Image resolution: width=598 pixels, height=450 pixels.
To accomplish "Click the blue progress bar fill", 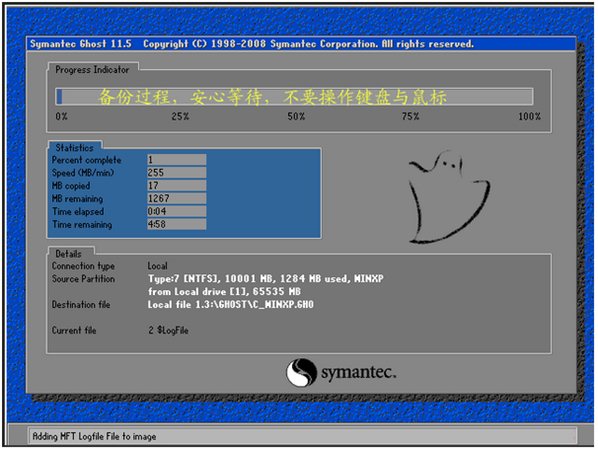I will click(59, 96).
